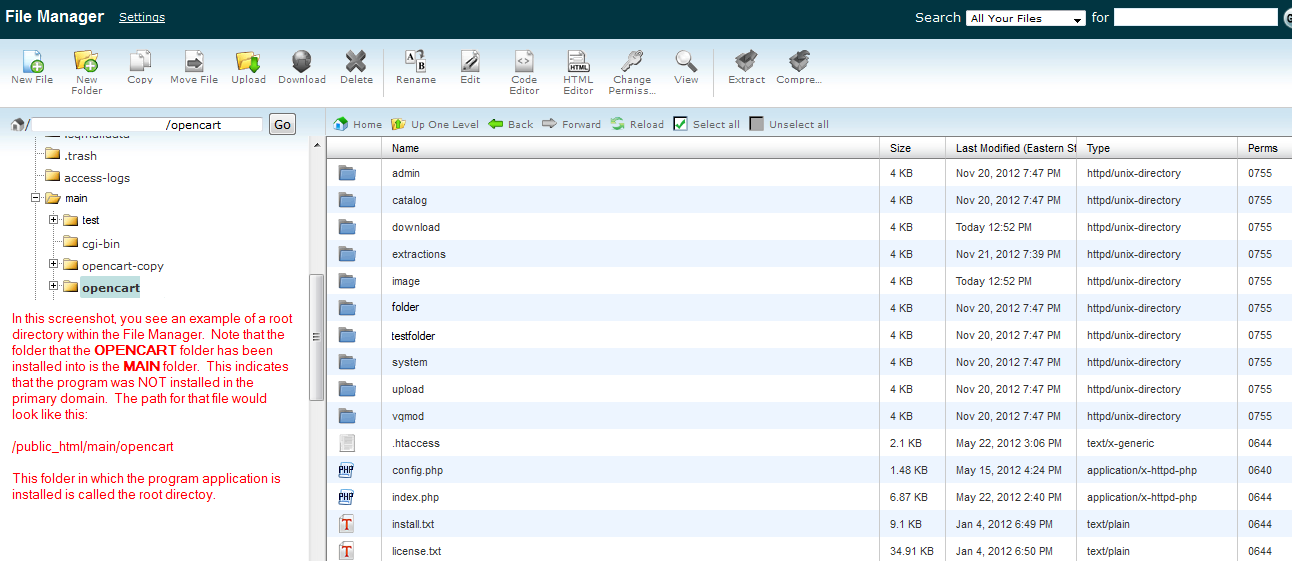Click the Change Permissions icon
Screen dimensions: 1292x561
[x=631, y=62]
